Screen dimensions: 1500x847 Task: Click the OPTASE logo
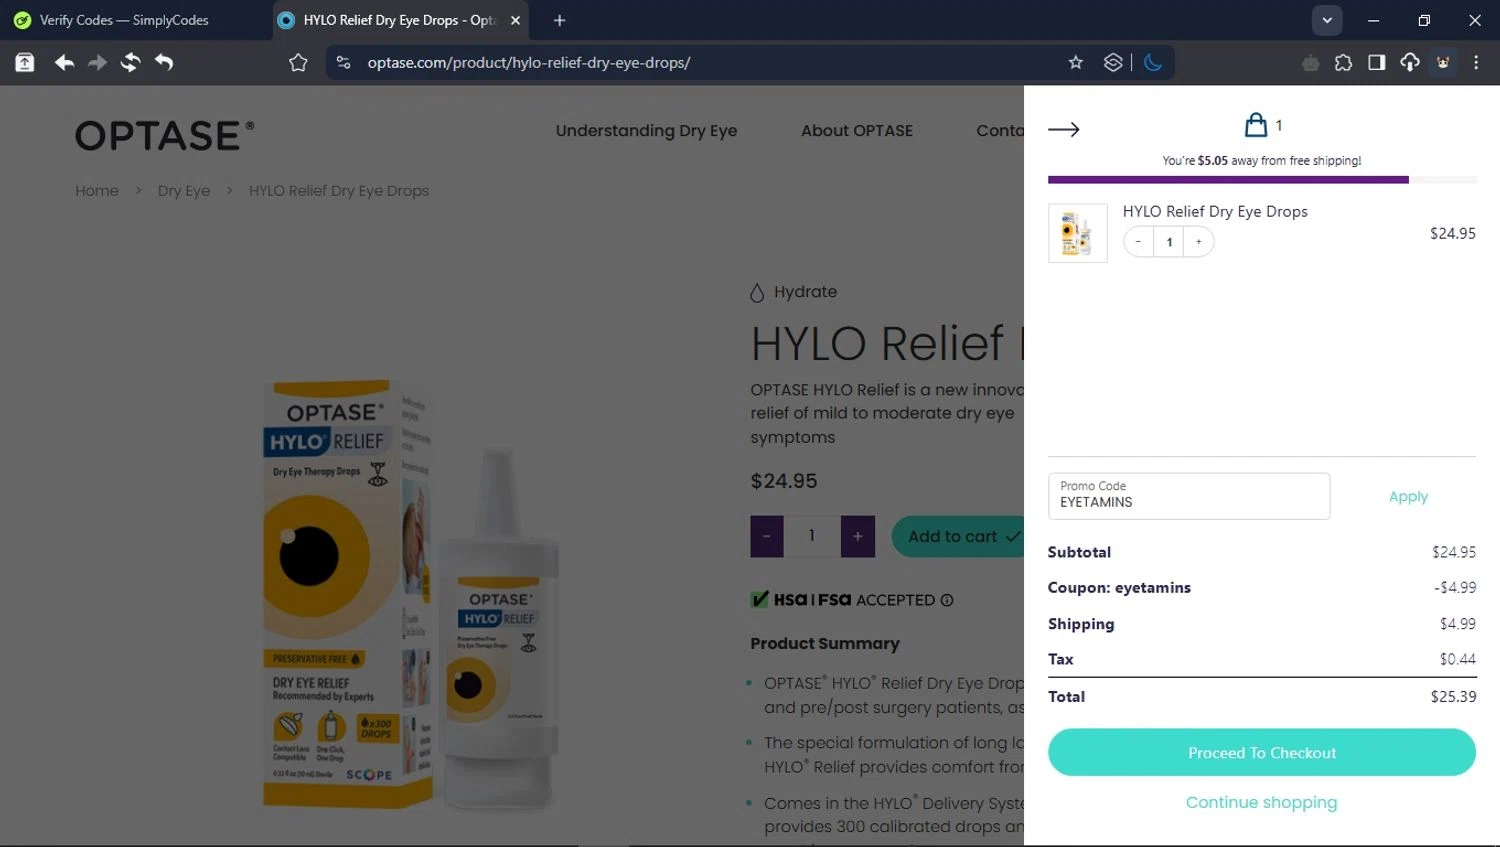pyautogui.click(x=165, y=136)
